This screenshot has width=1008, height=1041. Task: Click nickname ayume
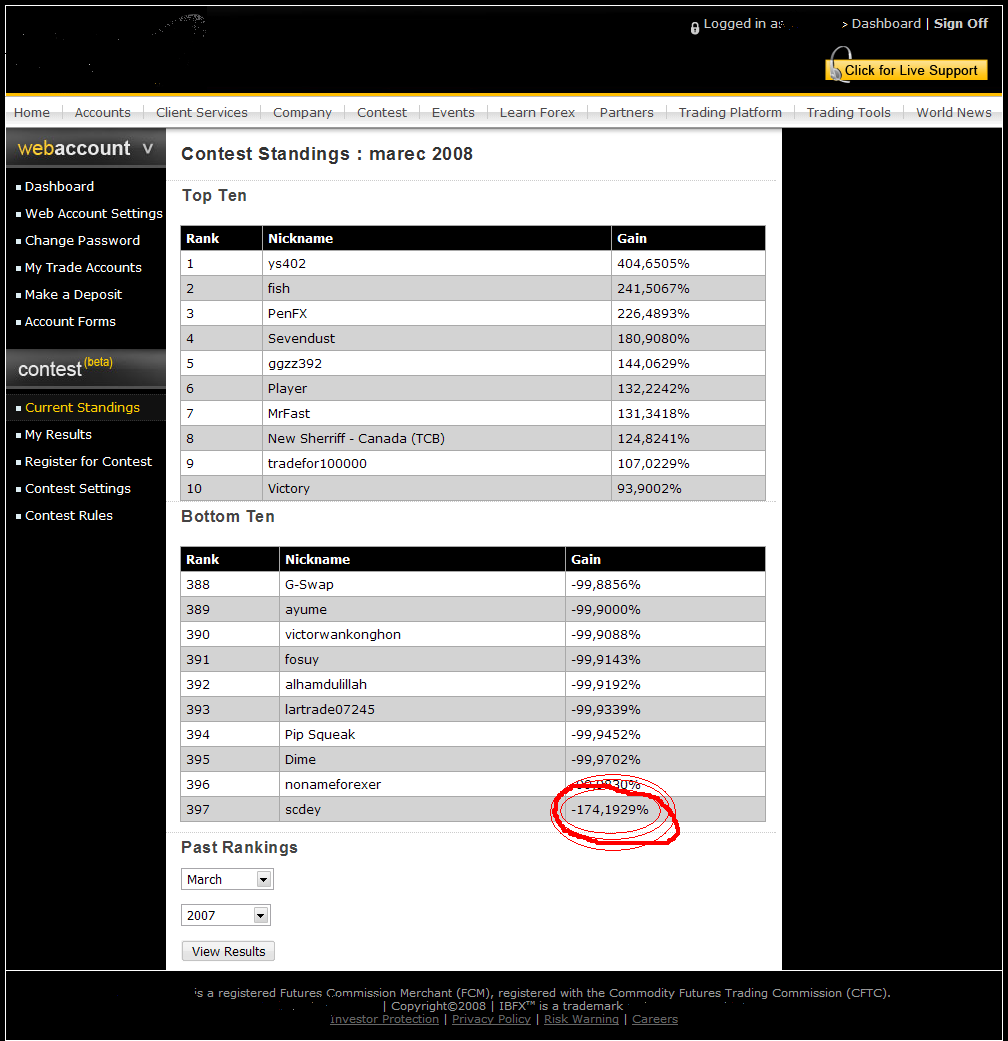pyautogui.click(x=306, y=609)
